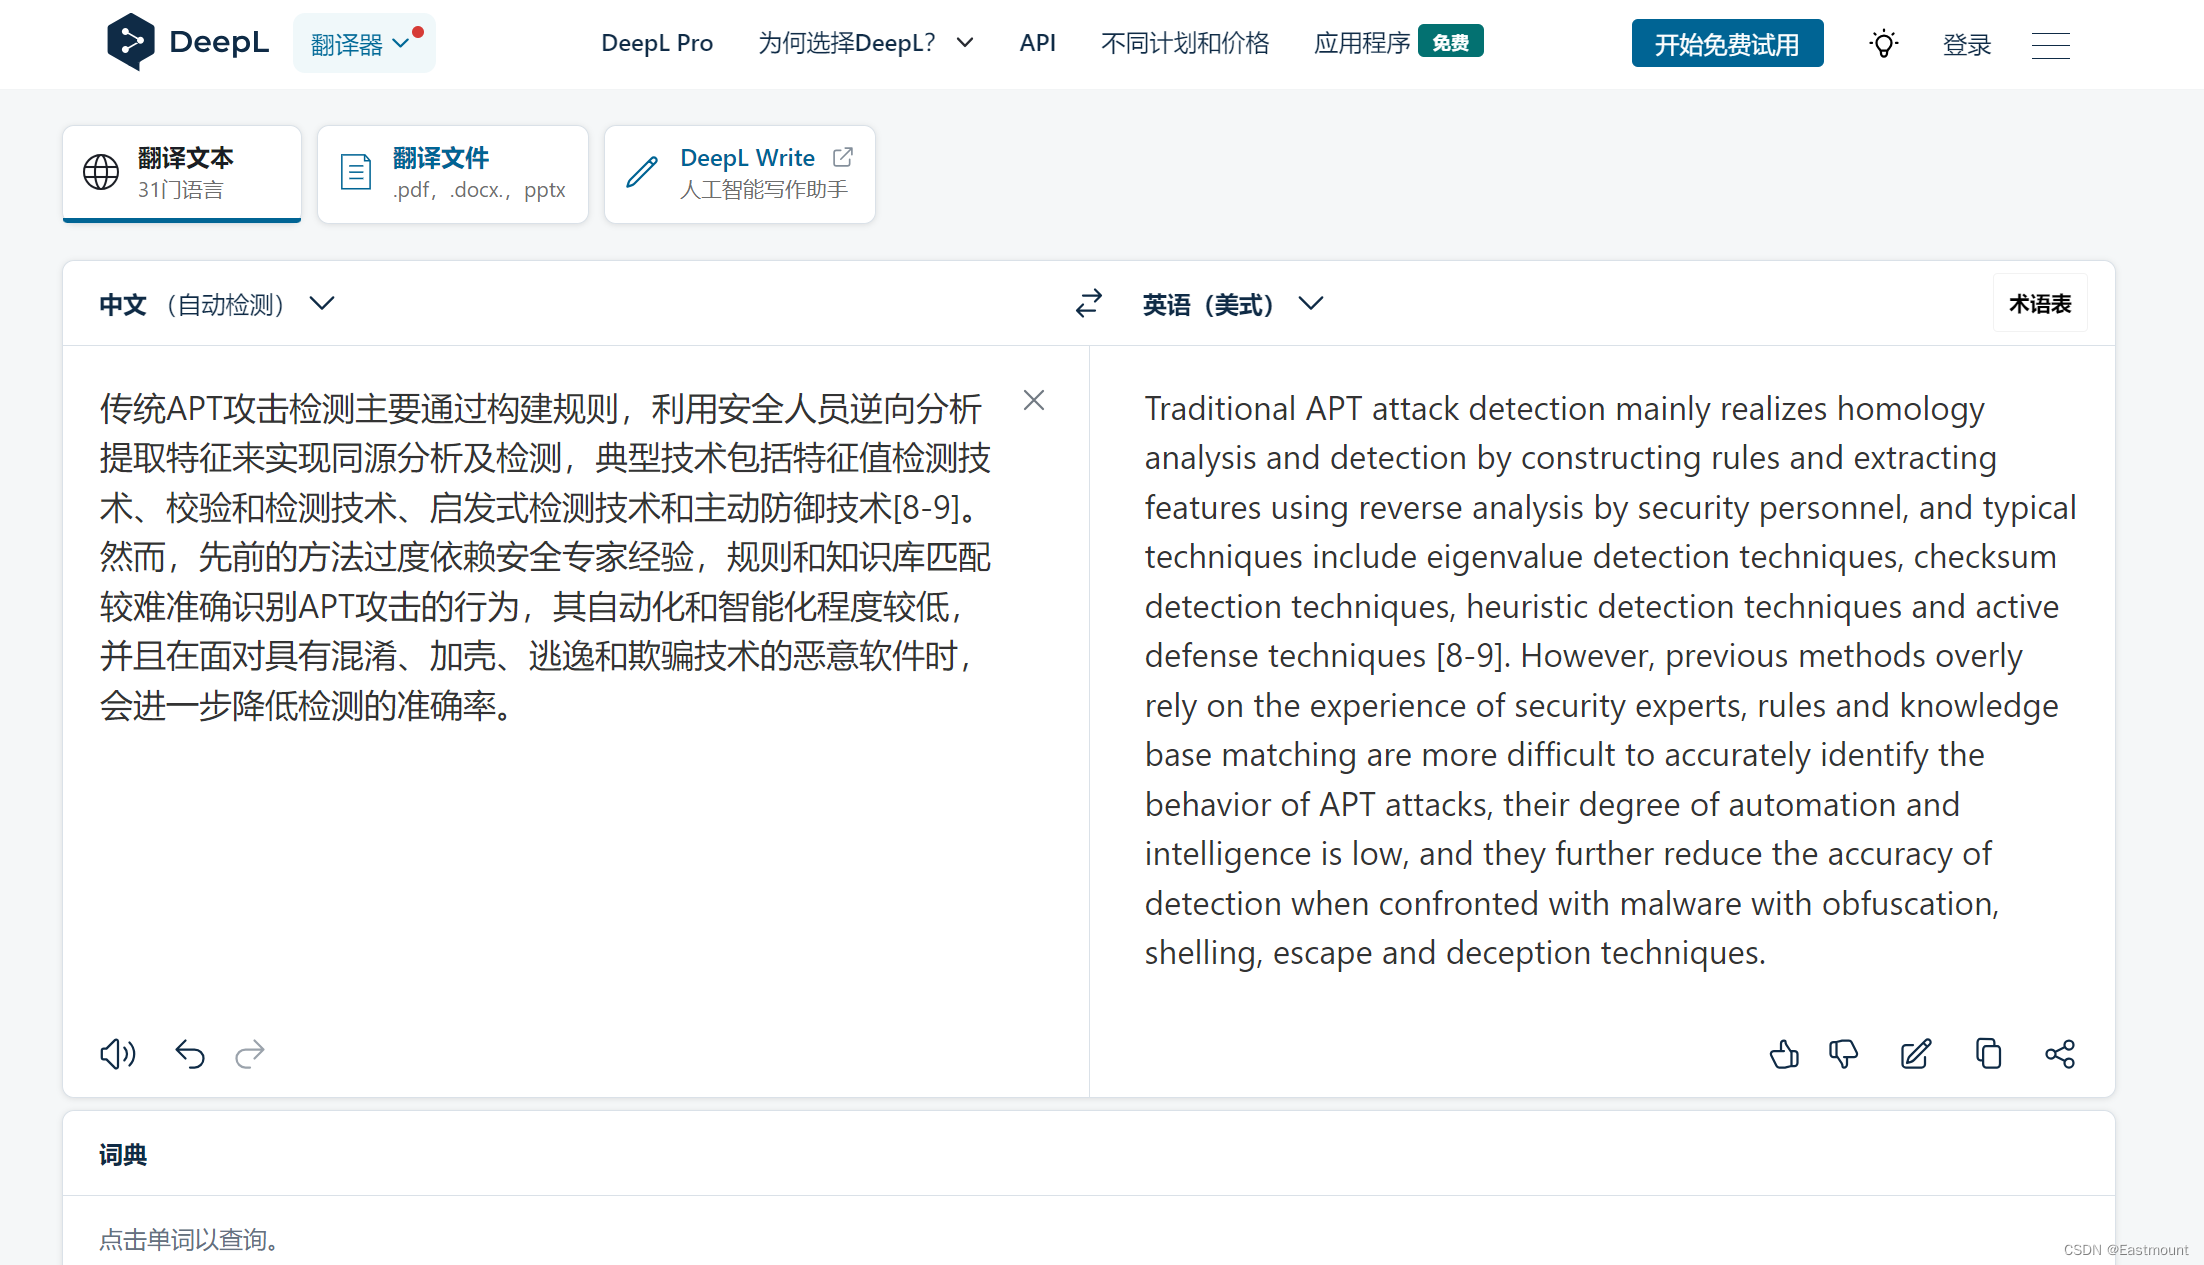Viewport: 2204px width, 1265px height.
Task: Open the 术语表 glossary button
Action: 2040,304
